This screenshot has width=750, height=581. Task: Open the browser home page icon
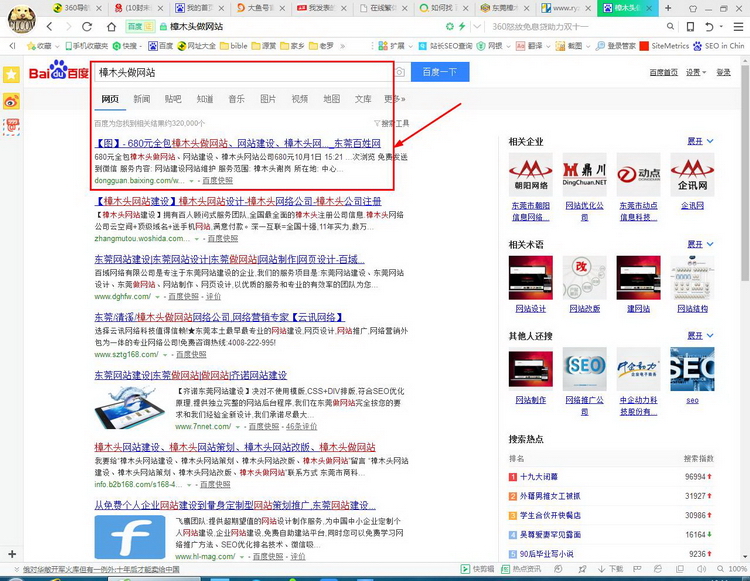click(111, 27)
